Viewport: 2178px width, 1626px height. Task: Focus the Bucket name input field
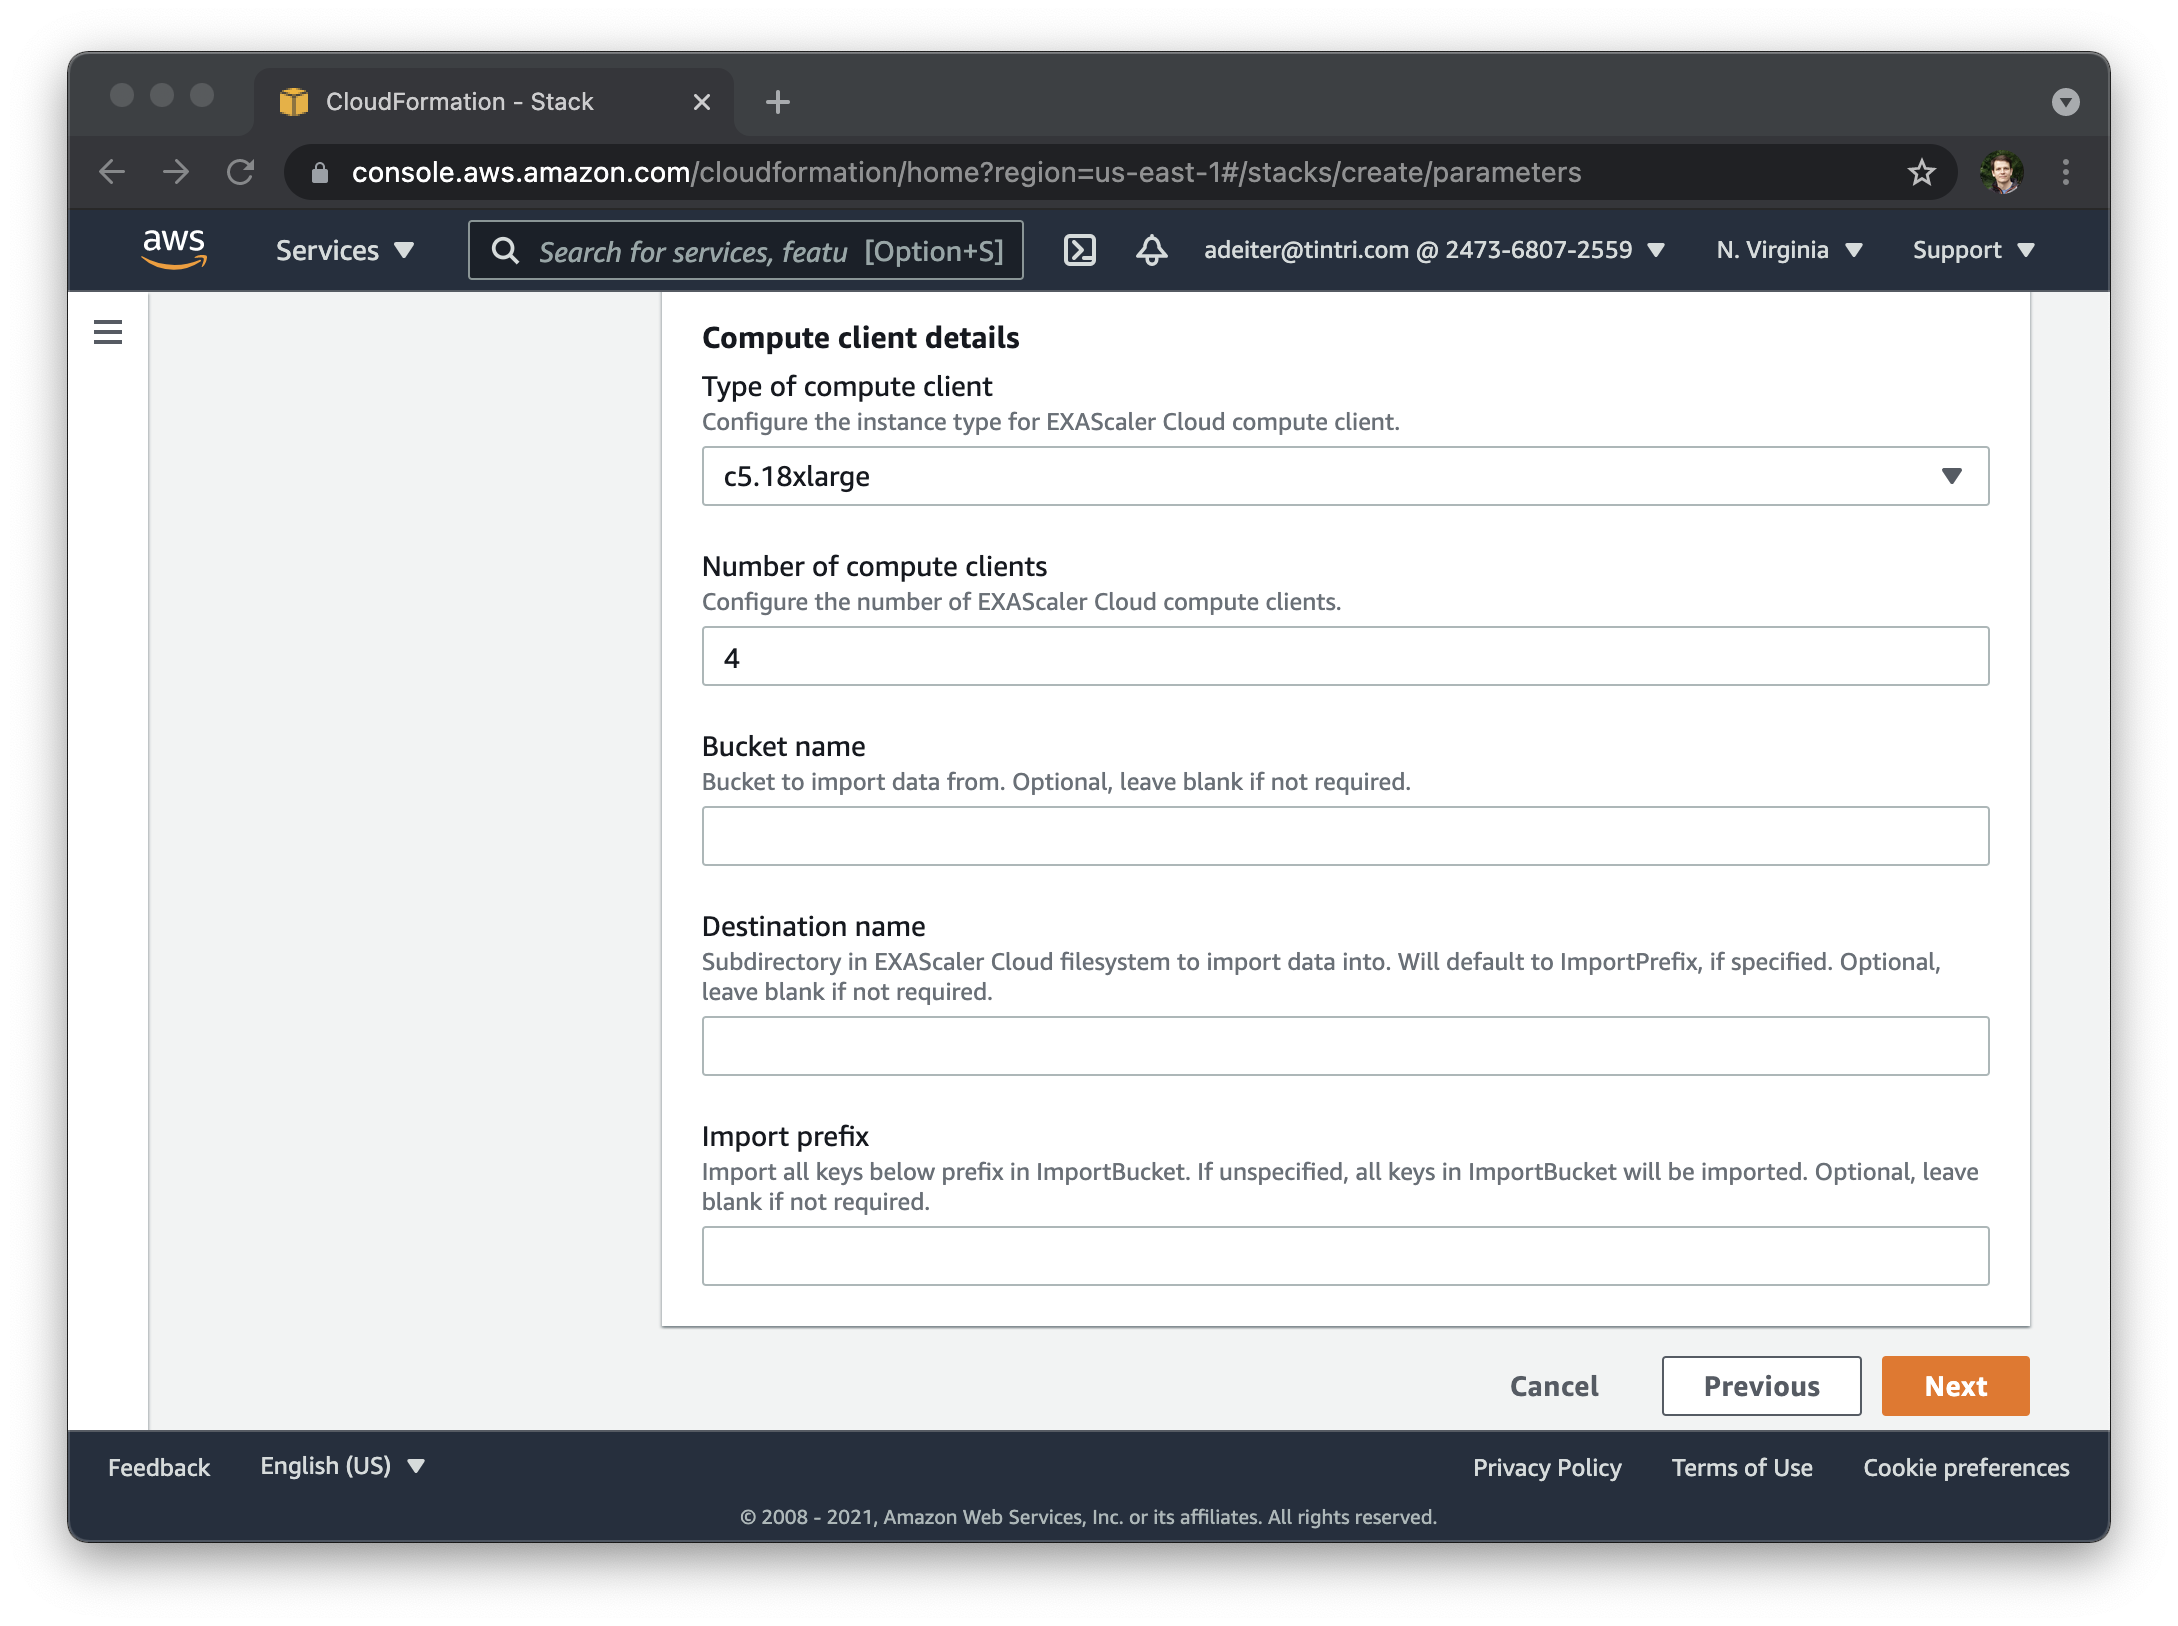point(1345,836)
